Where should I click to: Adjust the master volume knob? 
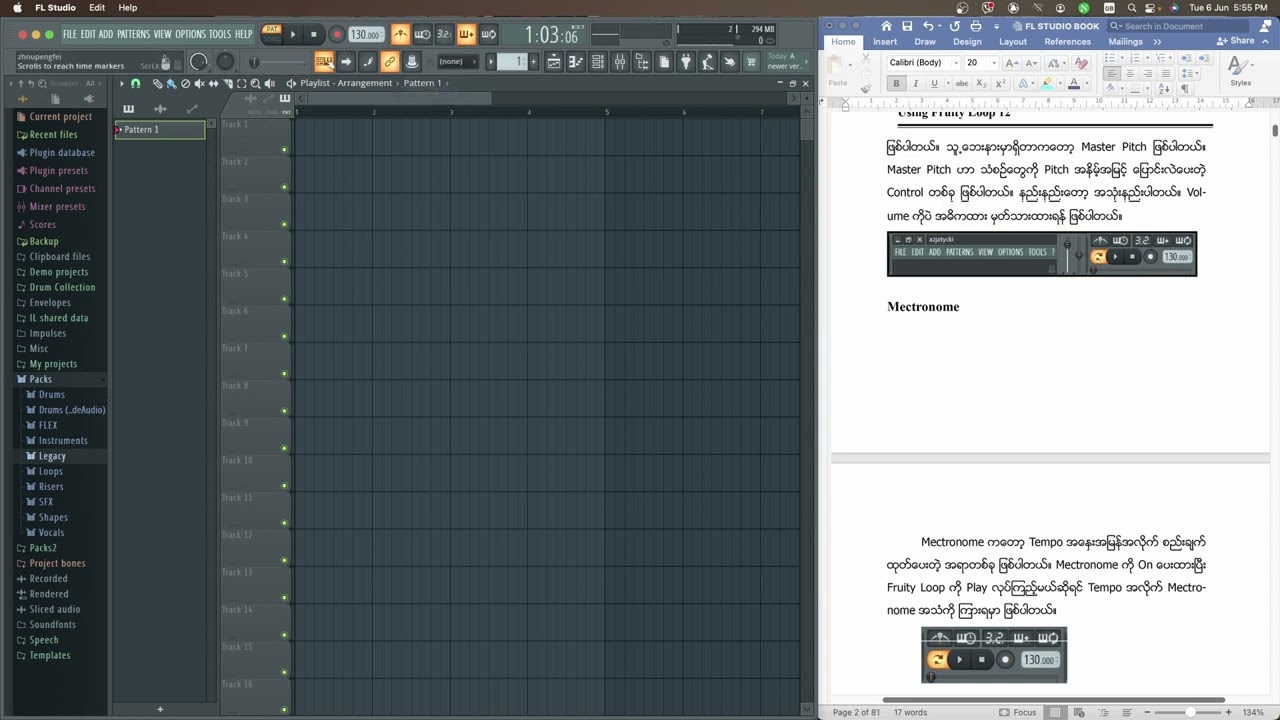(198, 62)
